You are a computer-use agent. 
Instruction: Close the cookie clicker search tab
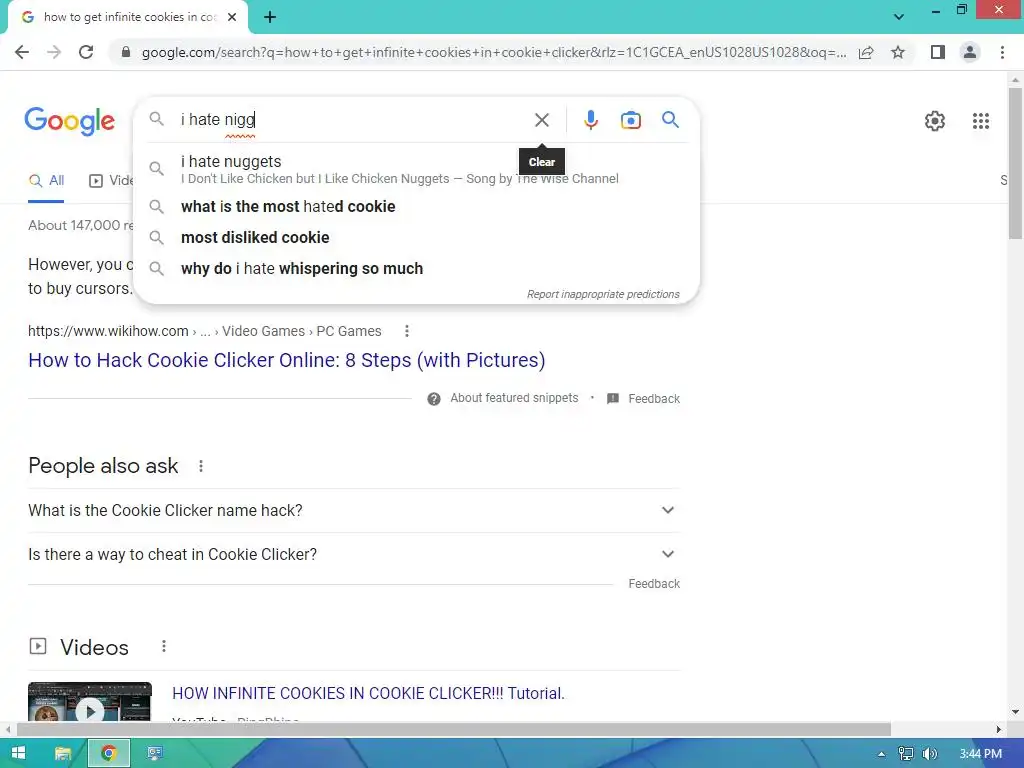click(232, 17)
